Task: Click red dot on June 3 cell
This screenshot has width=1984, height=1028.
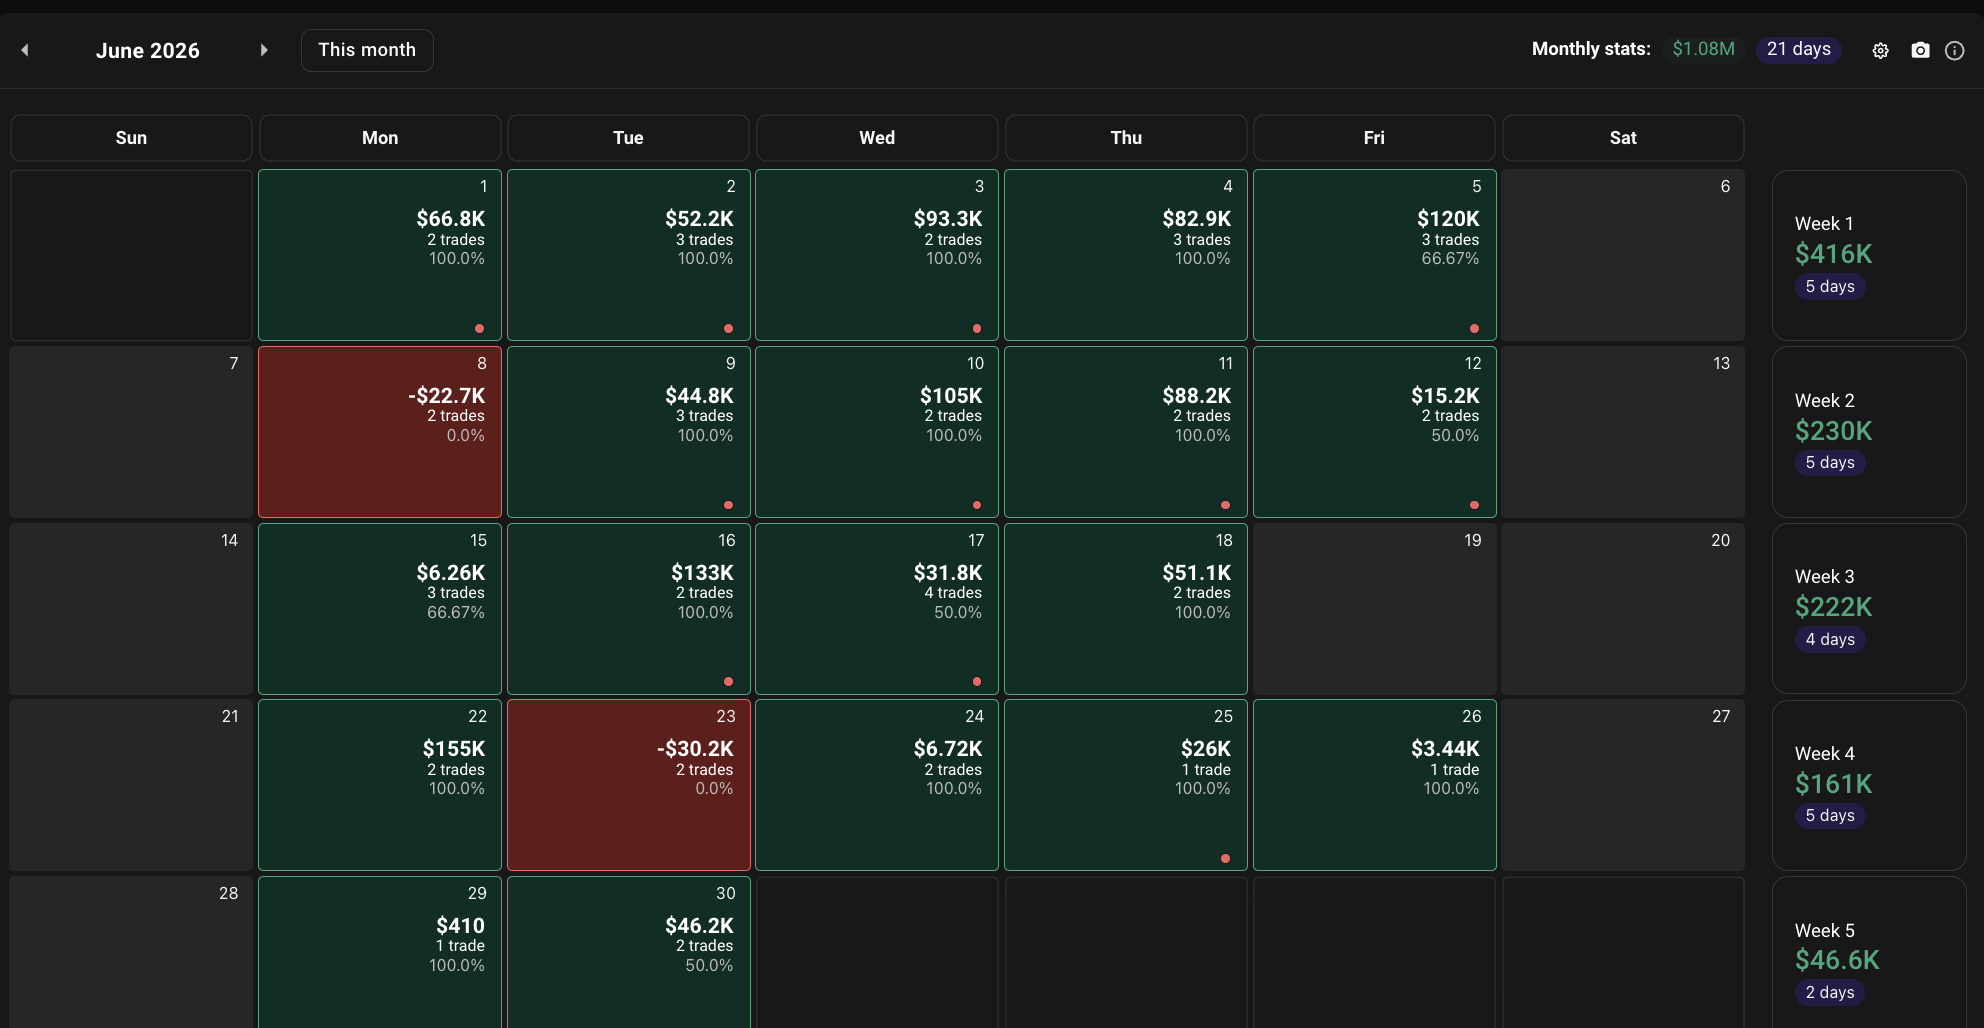Action: [x=977, y=328]
